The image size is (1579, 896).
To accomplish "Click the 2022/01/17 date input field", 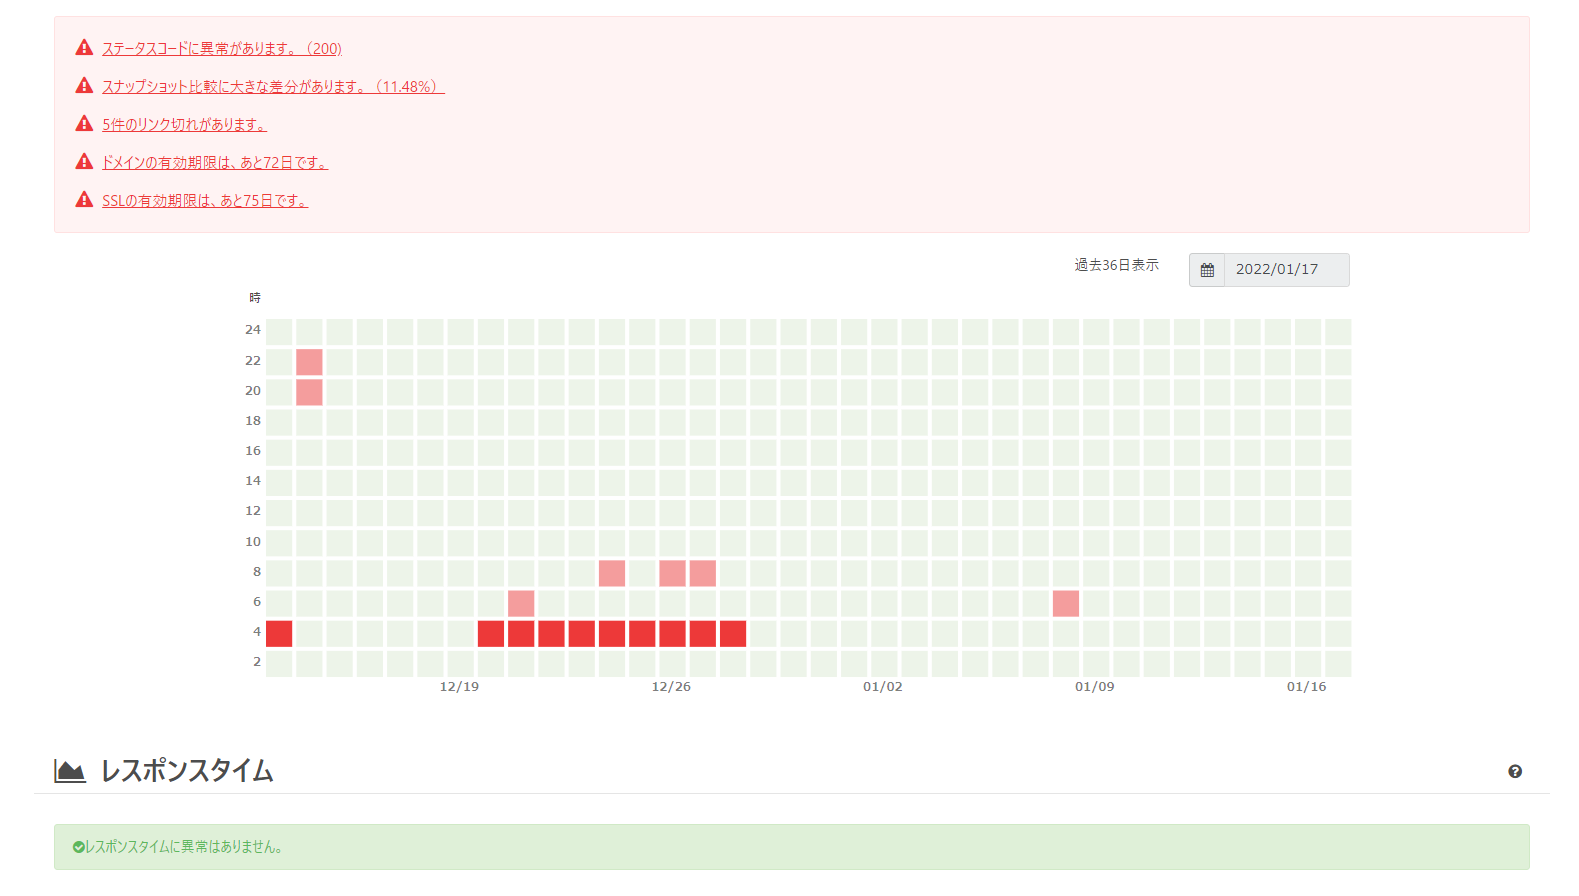I will pyautogui.click(x=1286, y=270).
